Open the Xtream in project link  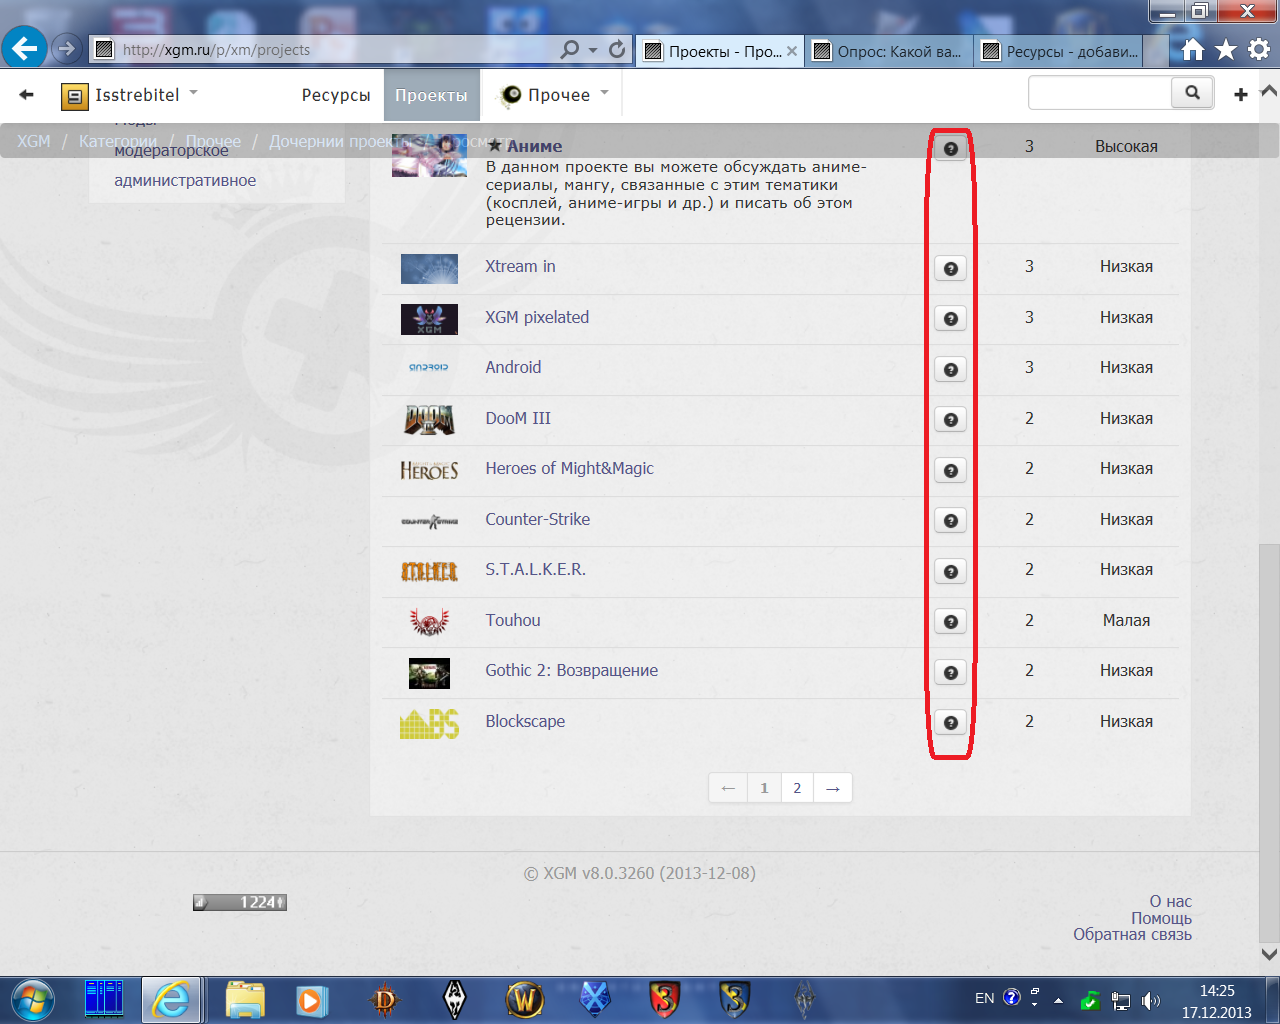[x=520, y=267]
